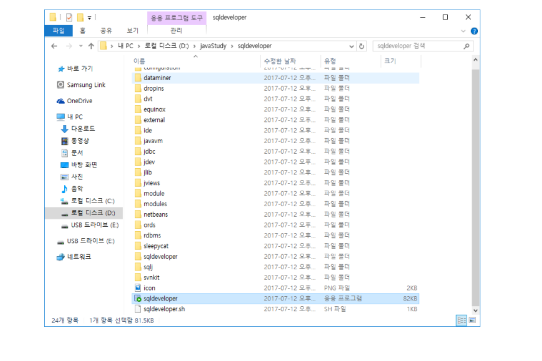
Task: Select the dvt folder icon
Action: [x=138, y=99]
